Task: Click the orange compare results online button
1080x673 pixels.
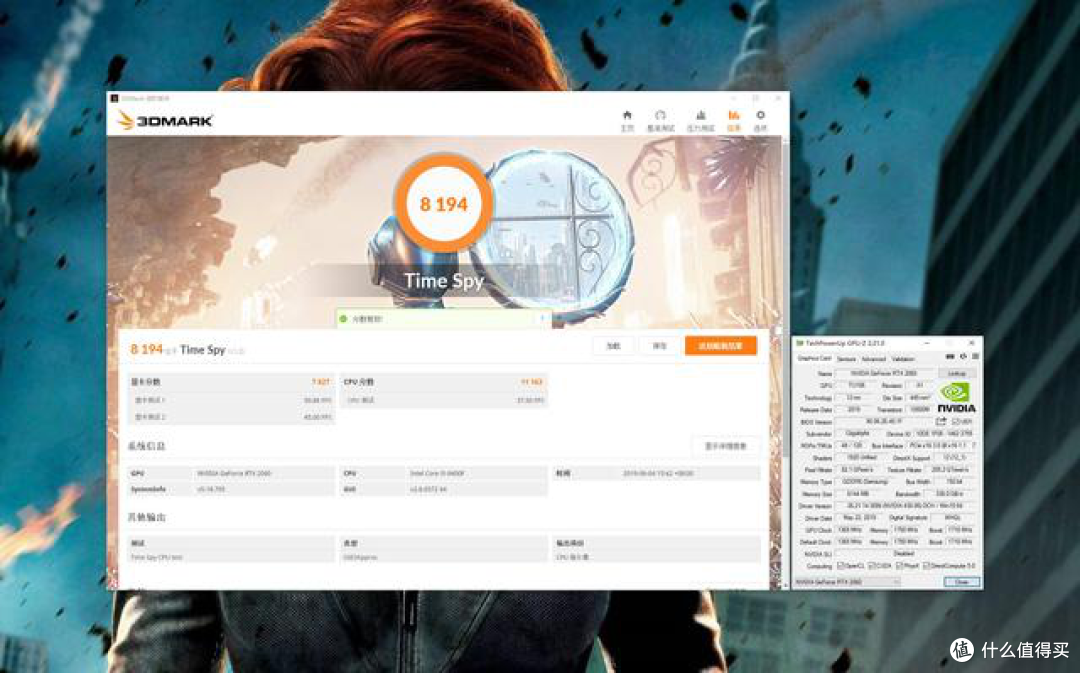Action: pyautogui.click(x=720, y=346)
